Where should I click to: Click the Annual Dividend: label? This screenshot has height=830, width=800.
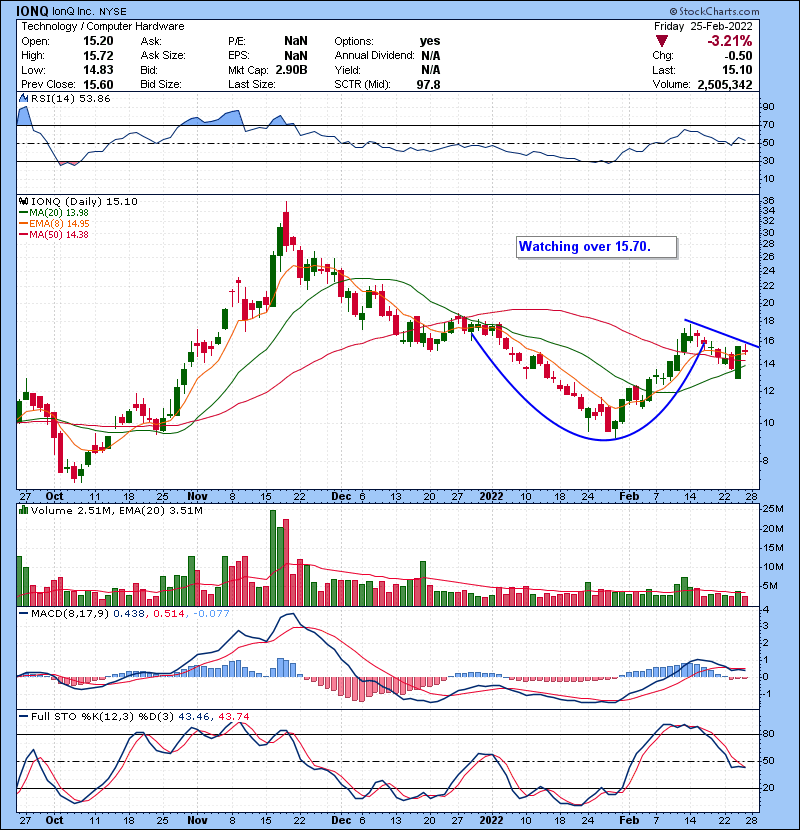(x=374, y=56)
